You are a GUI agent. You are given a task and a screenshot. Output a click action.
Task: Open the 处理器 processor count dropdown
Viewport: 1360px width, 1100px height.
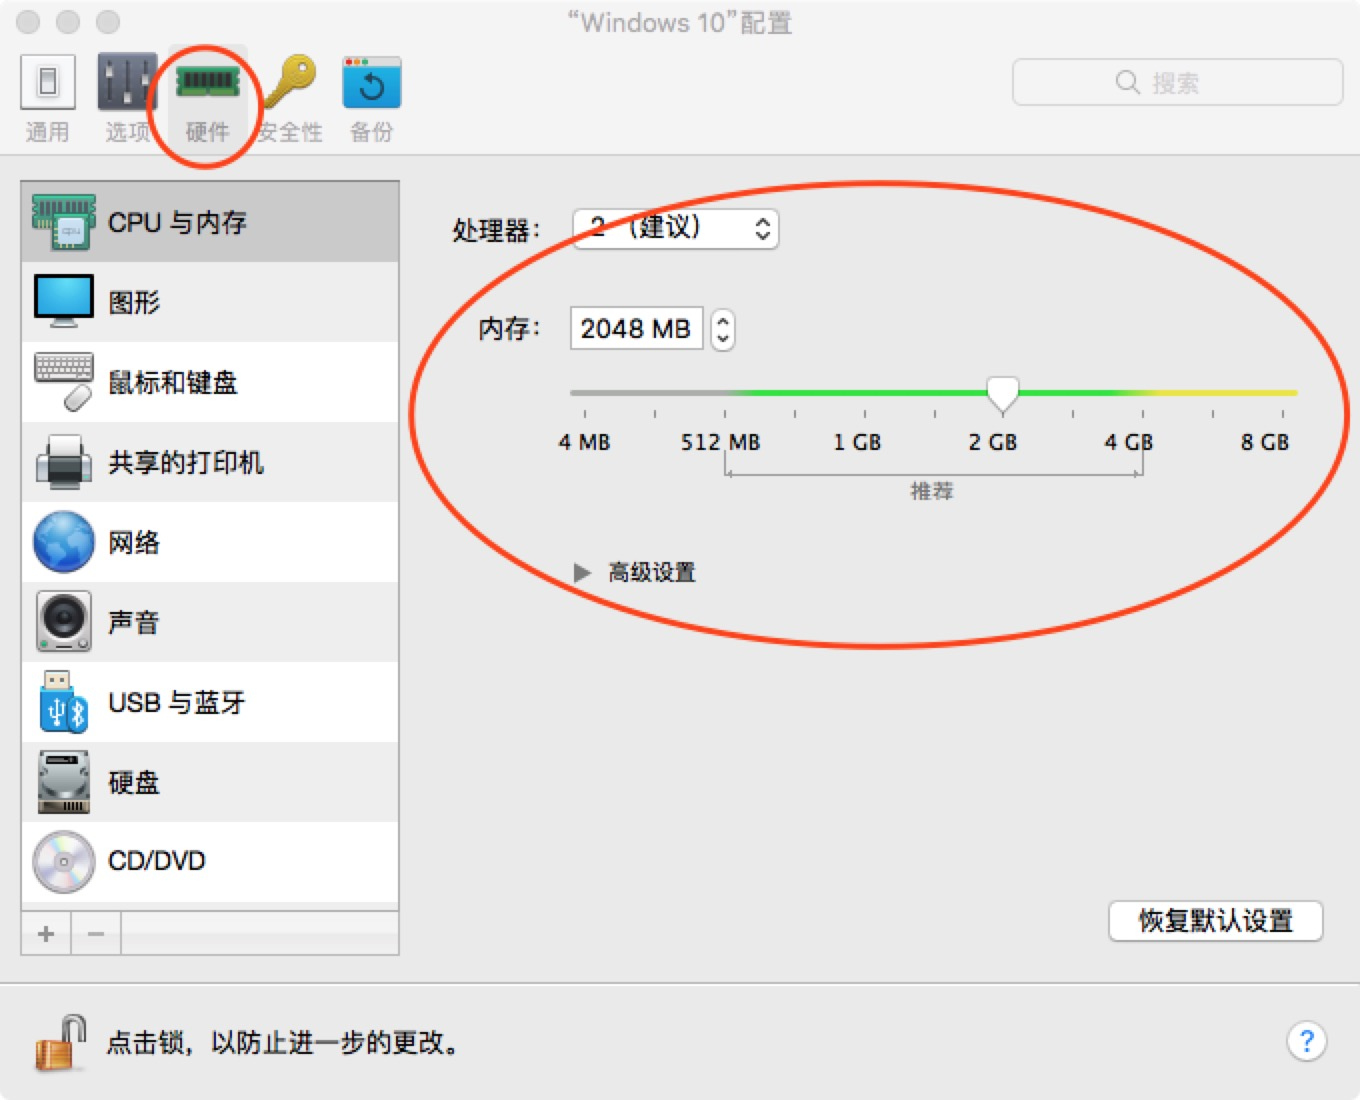(675, 228)
